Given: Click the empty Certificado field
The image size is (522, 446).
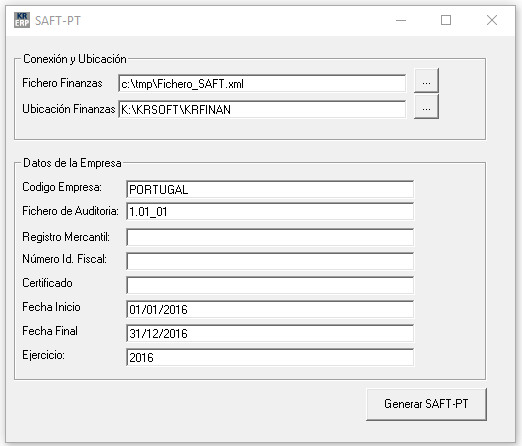Looking at the screenshot, I should (x=270, y=285).
